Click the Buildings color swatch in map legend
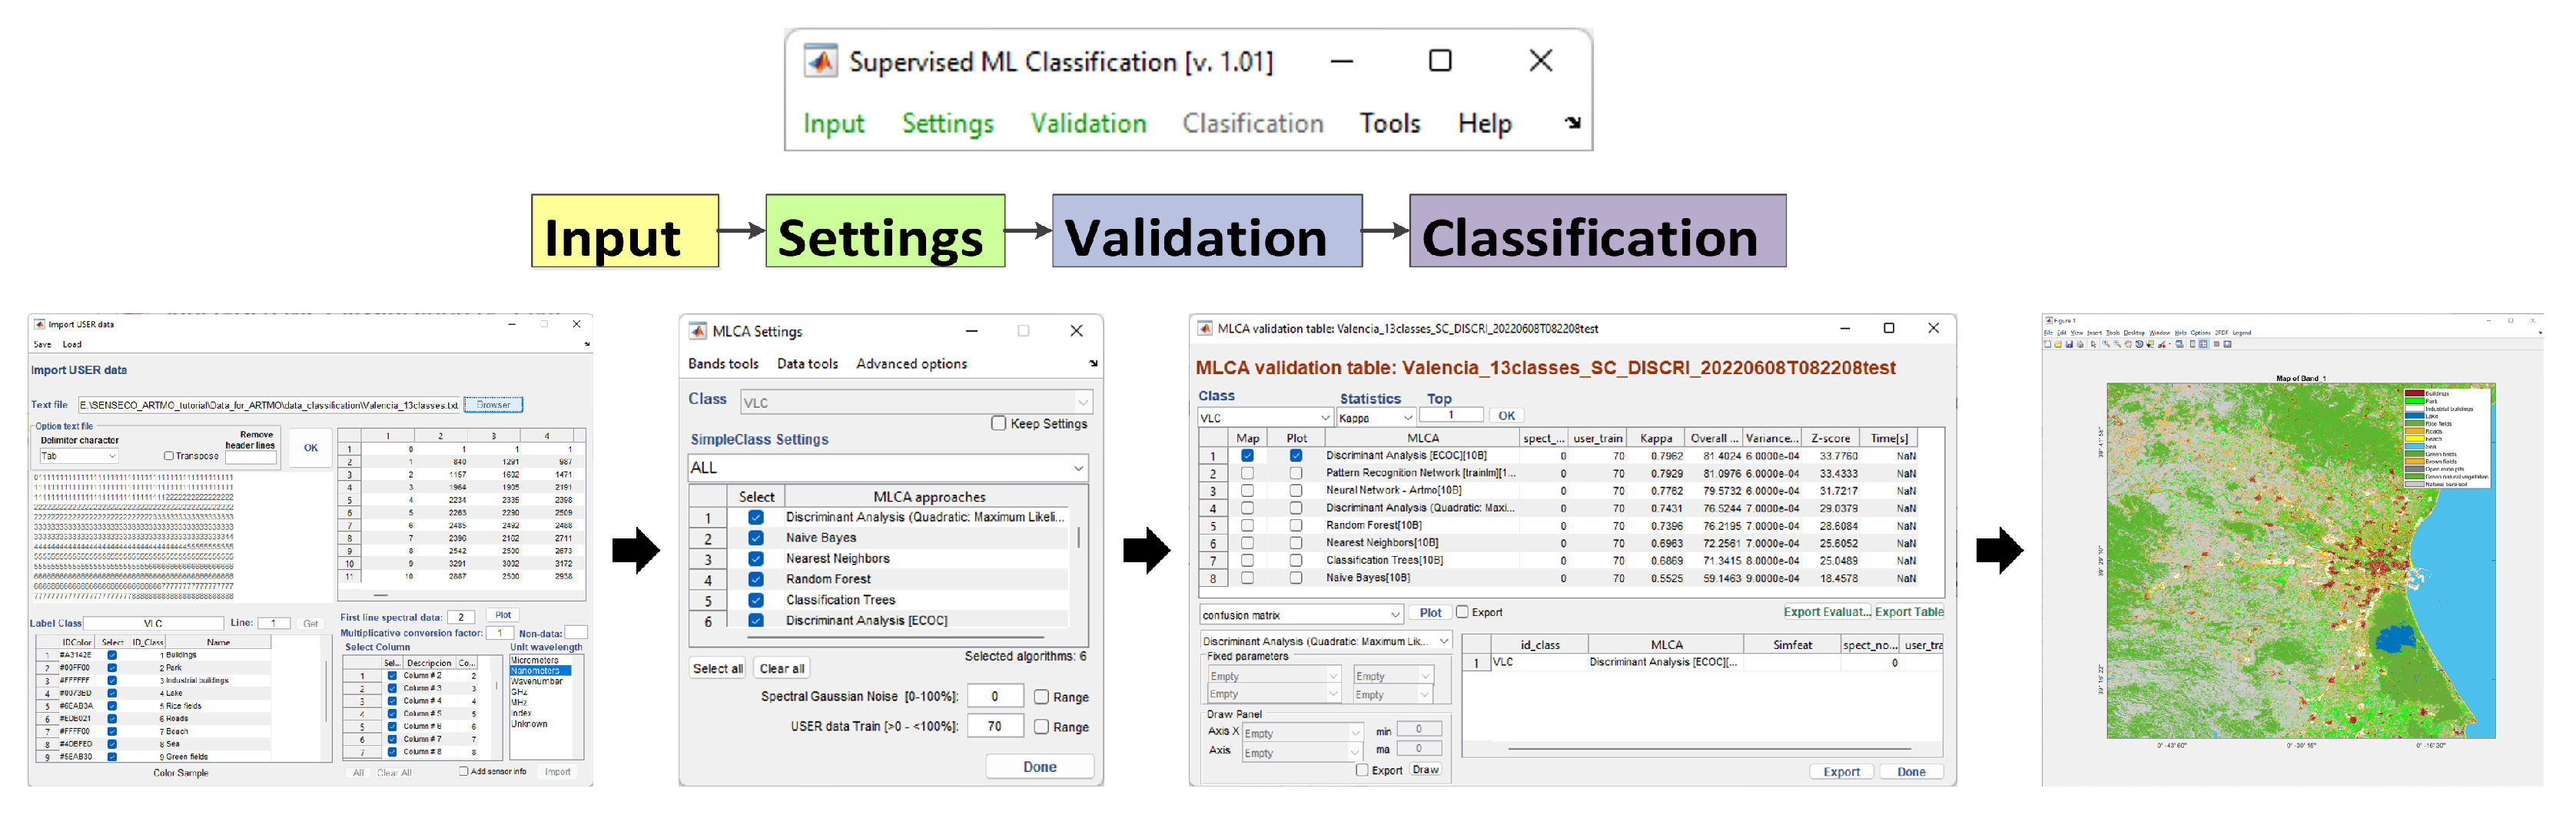The width and height of the screenshot is (2576, 818). click(2413, 394)
